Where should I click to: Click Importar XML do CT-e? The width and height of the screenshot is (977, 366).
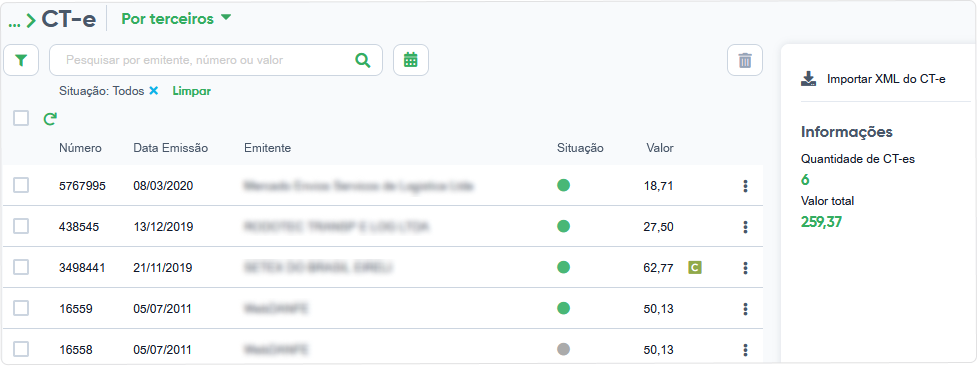tap(886, 79)
